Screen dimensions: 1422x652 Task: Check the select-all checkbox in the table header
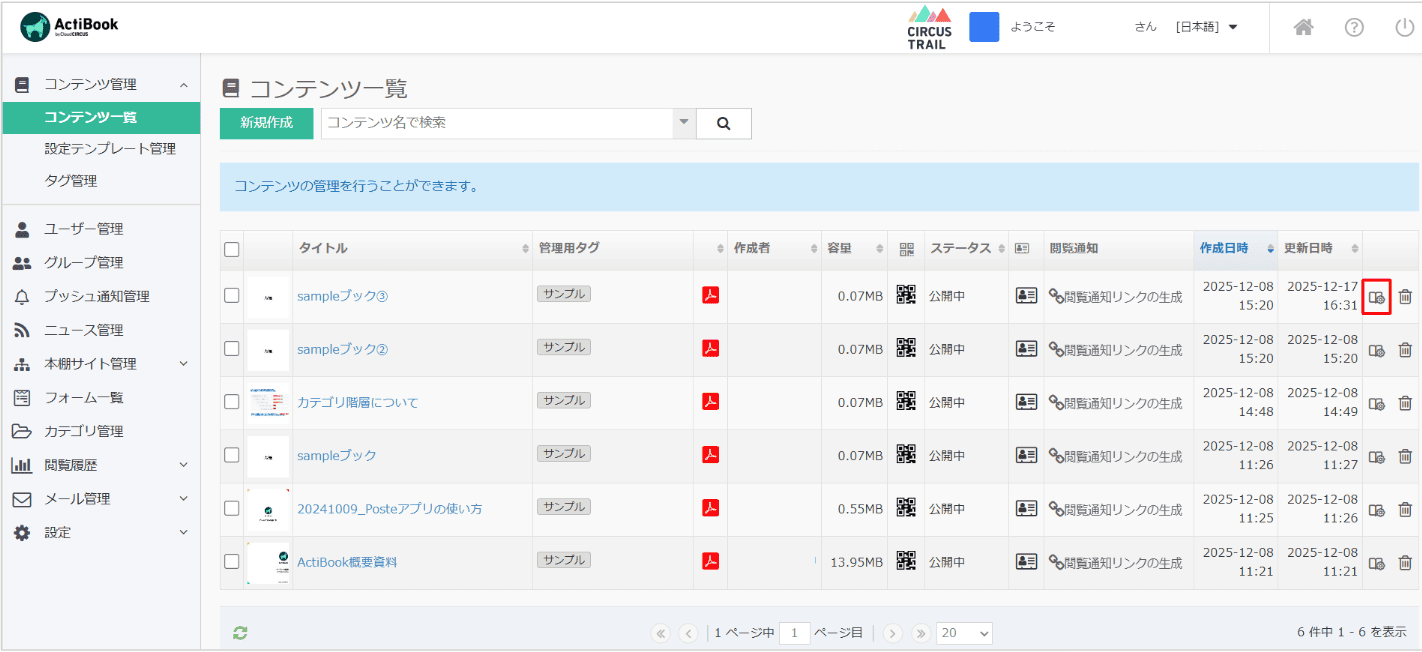(232, 249)
